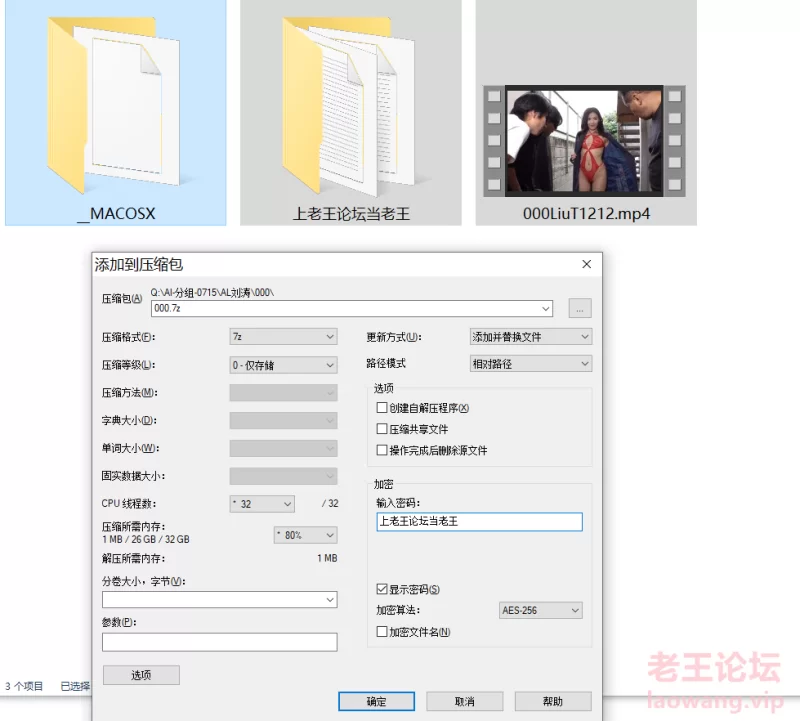Click the 上老王论坛当老王 folder name label
The height and width of the screenshot is (721, 800).
[x=351, y=213]
